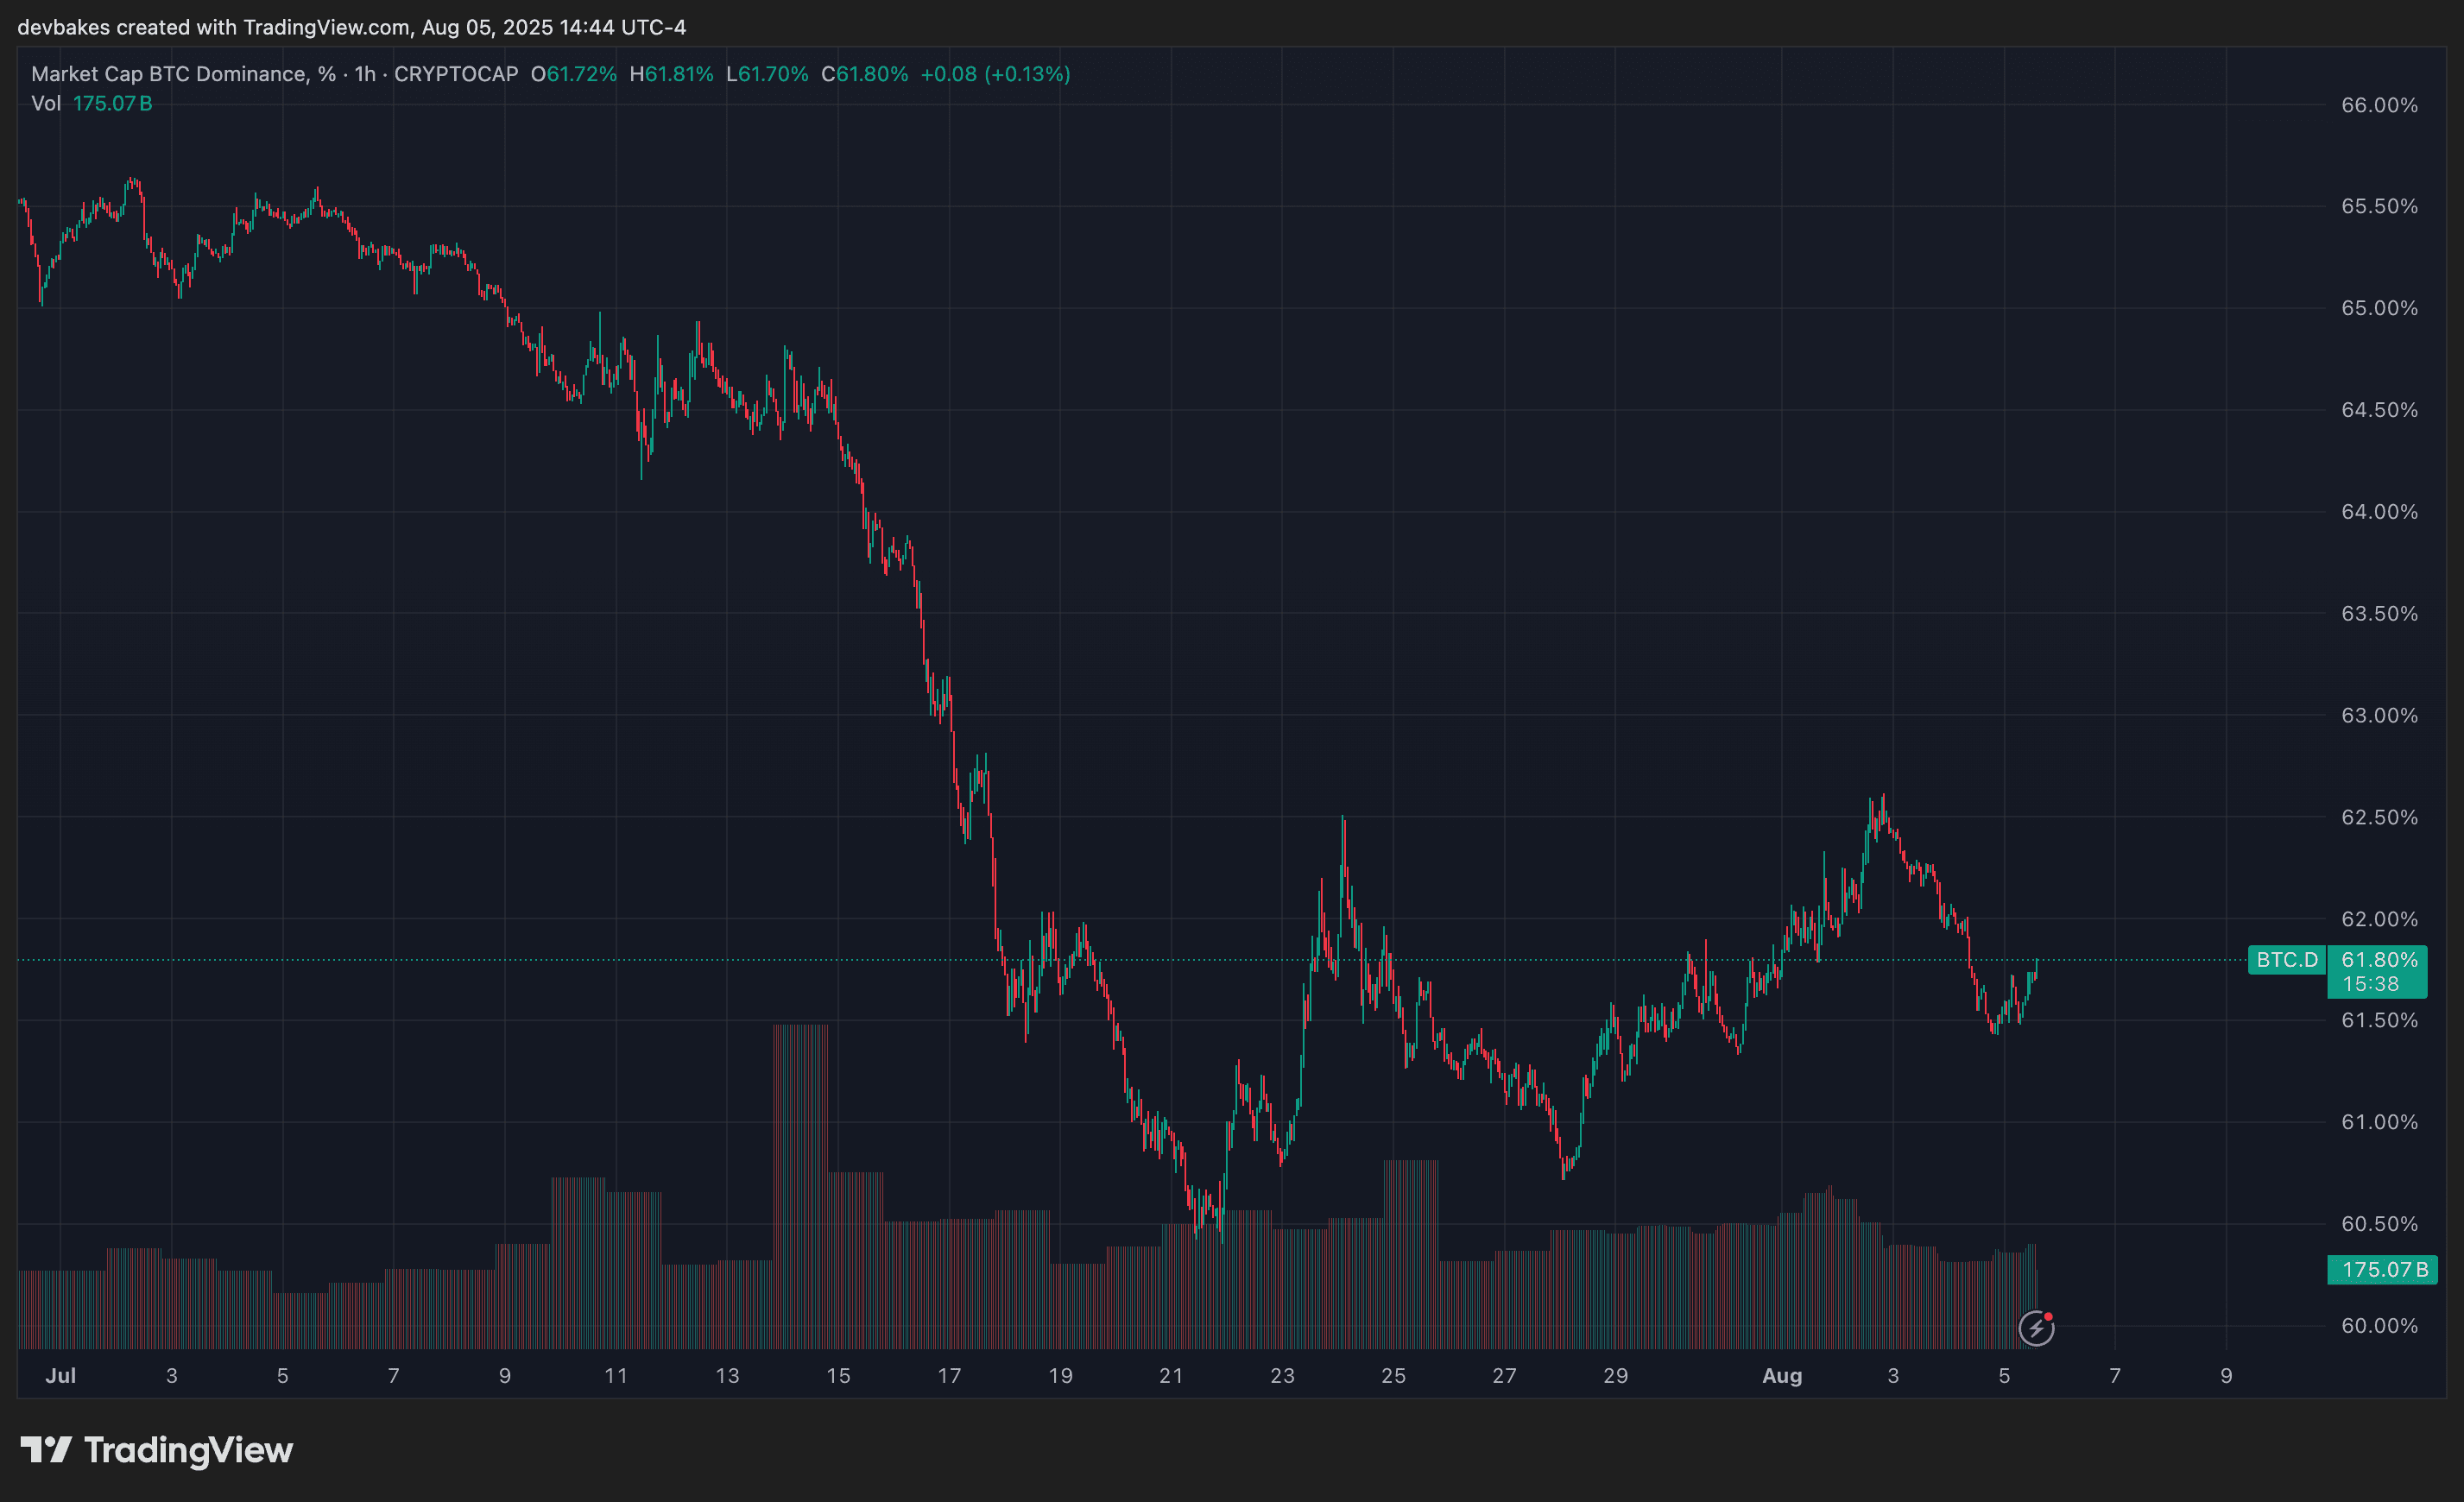Viewport: 2464px width, 1502px height.
Task: Click the 64.00% price axis label
Action: (2379, 512)
